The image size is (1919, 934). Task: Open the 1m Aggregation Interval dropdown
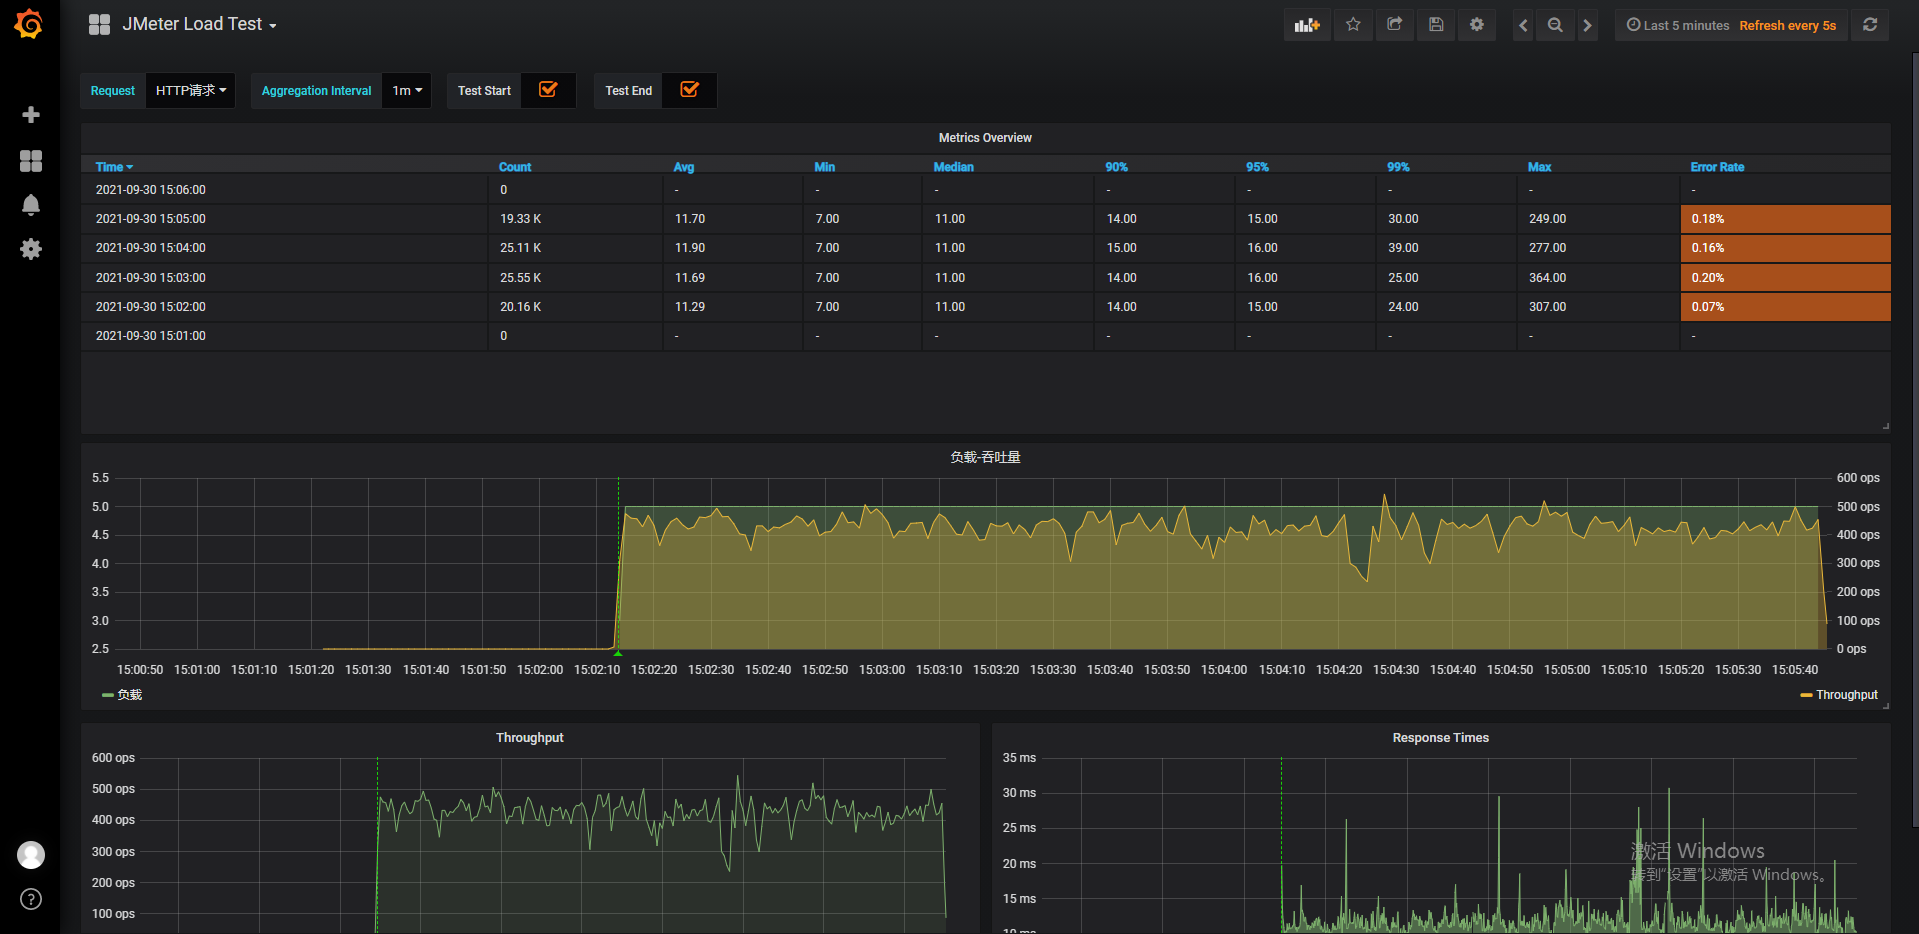[x=407, y=90]
